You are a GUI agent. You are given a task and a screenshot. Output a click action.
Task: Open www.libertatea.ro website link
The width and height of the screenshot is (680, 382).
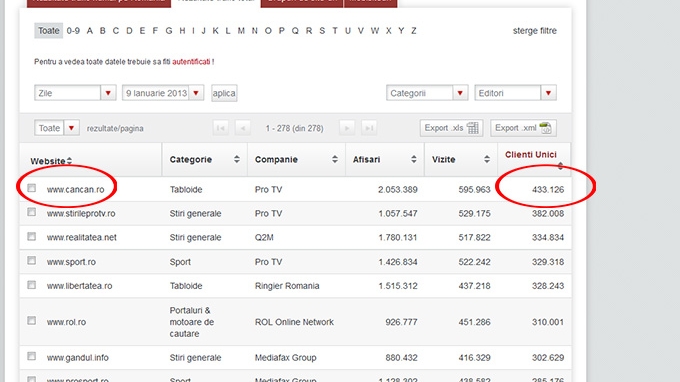pyautogui.click(x=79, y=286)
